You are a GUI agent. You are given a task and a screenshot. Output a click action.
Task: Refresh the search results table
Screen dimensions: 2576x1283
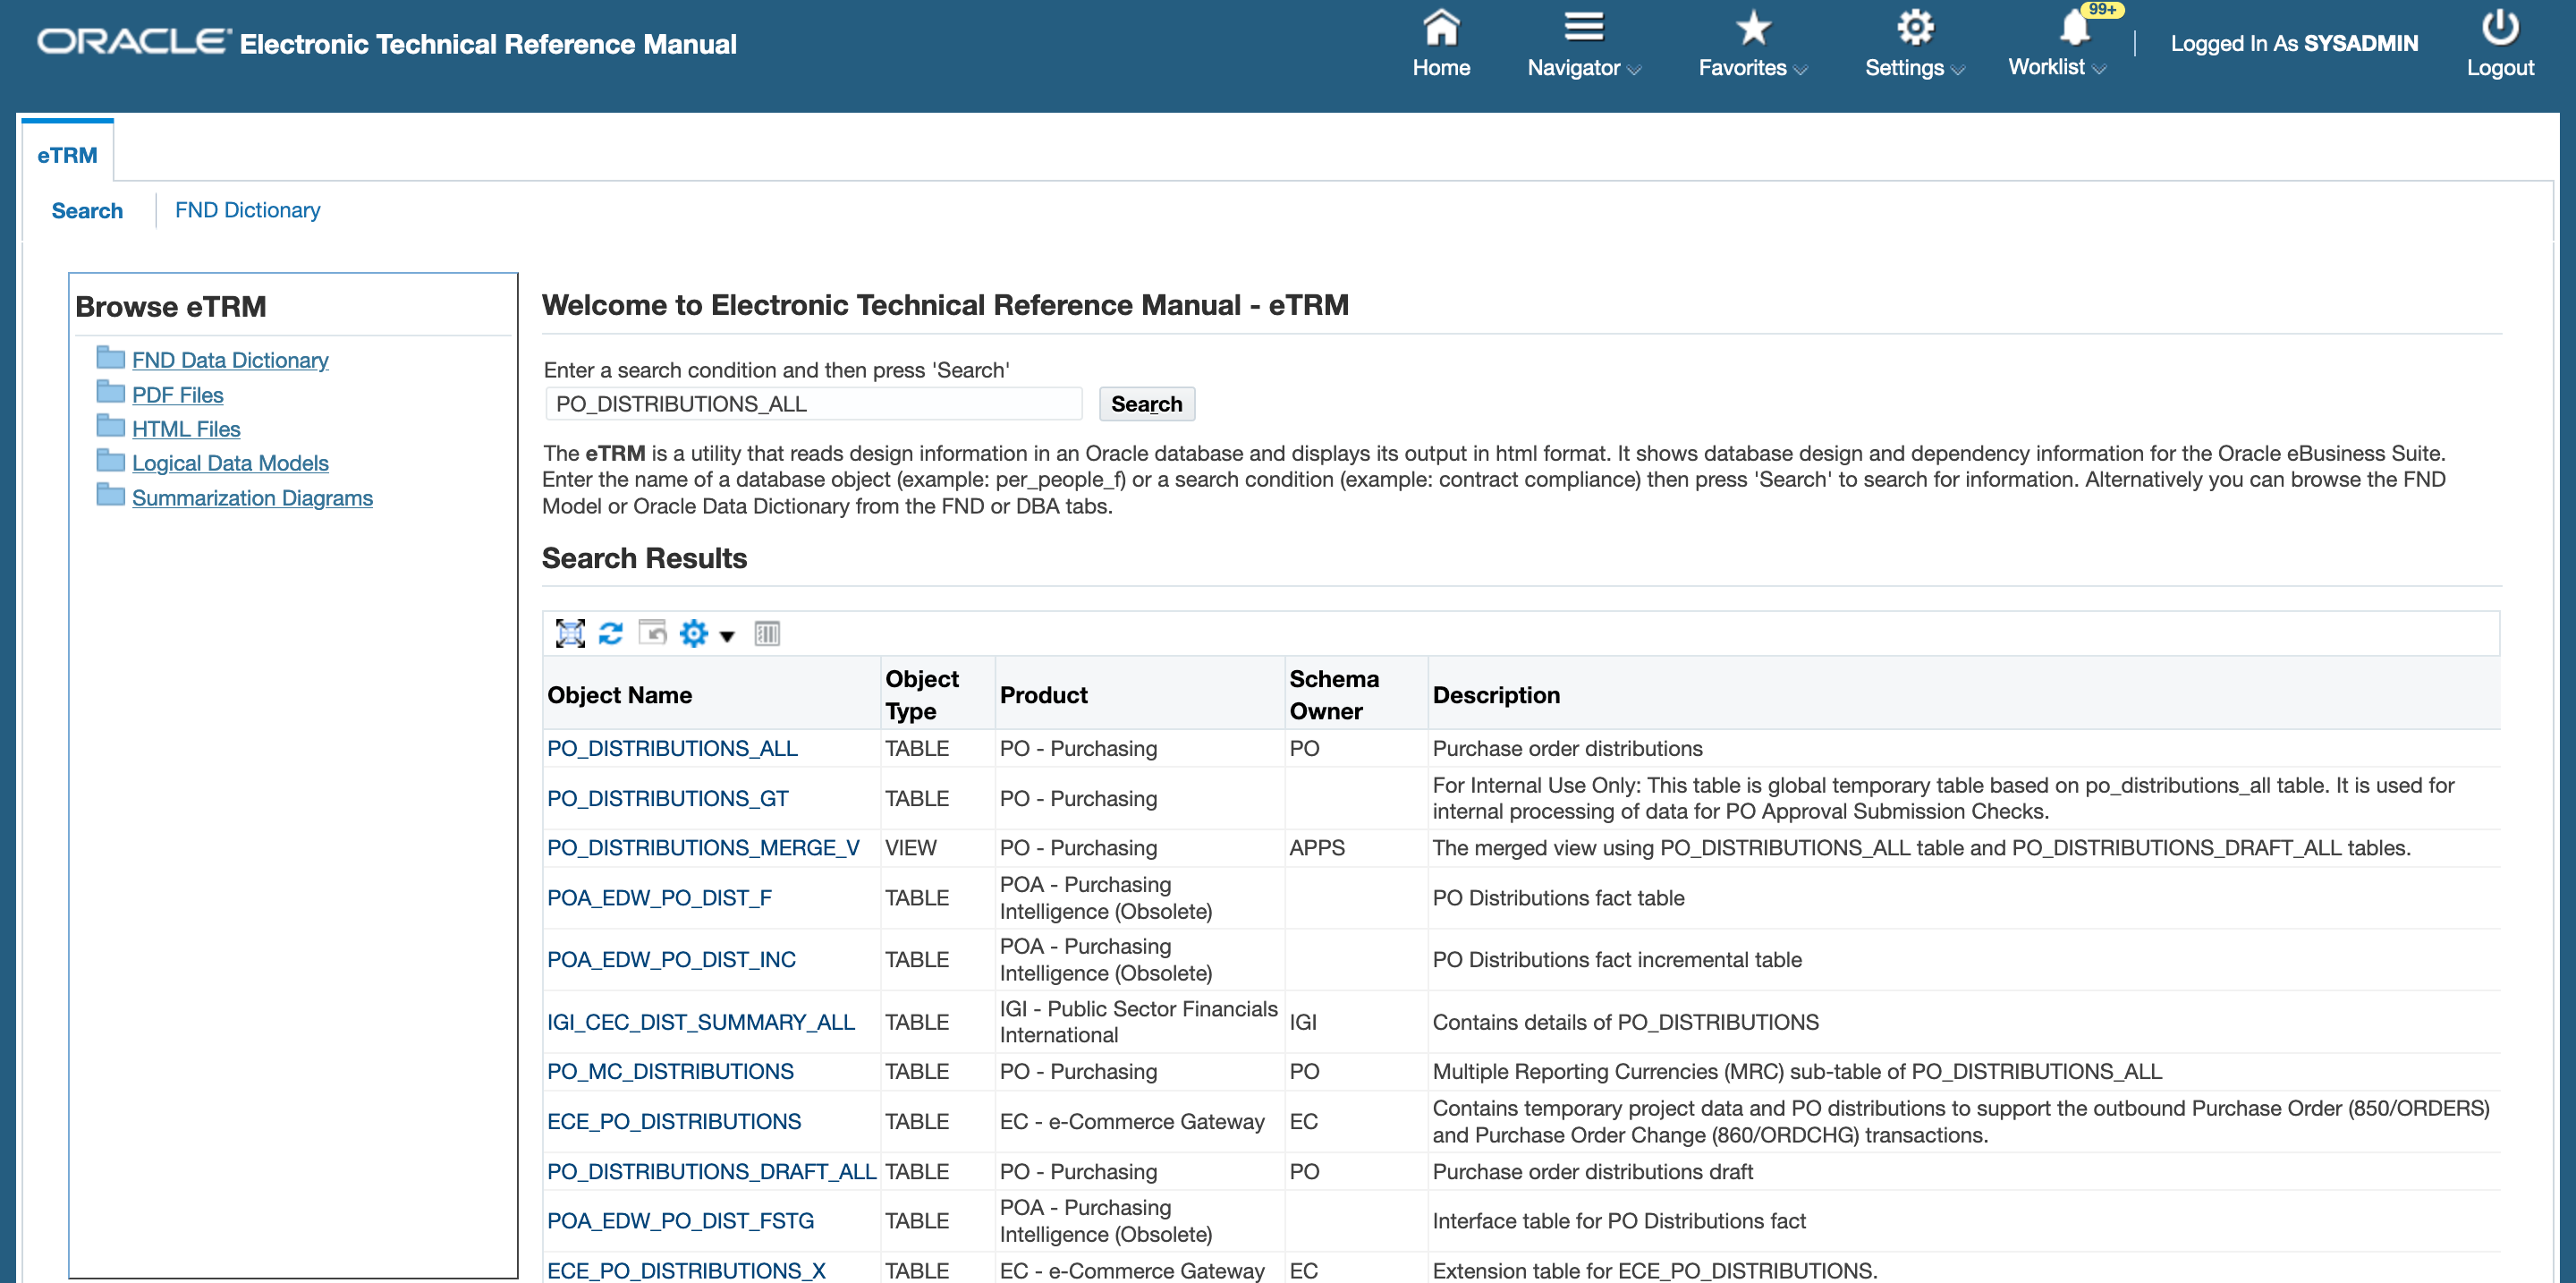click(x=610, y=633)
